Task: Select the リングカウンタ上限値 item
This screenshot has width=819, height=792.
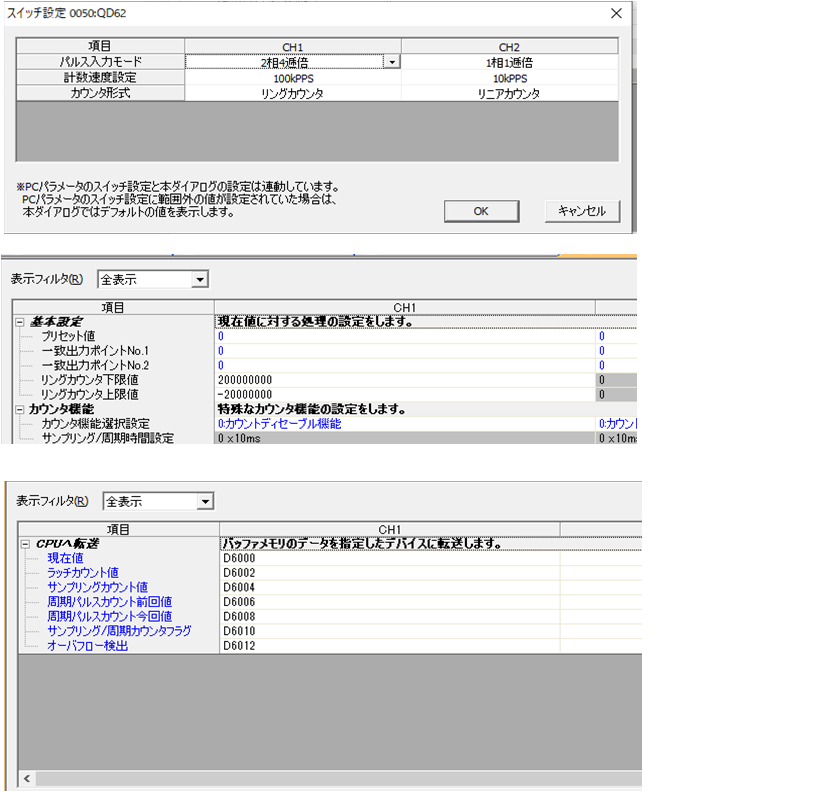Action: click(89, 394)
